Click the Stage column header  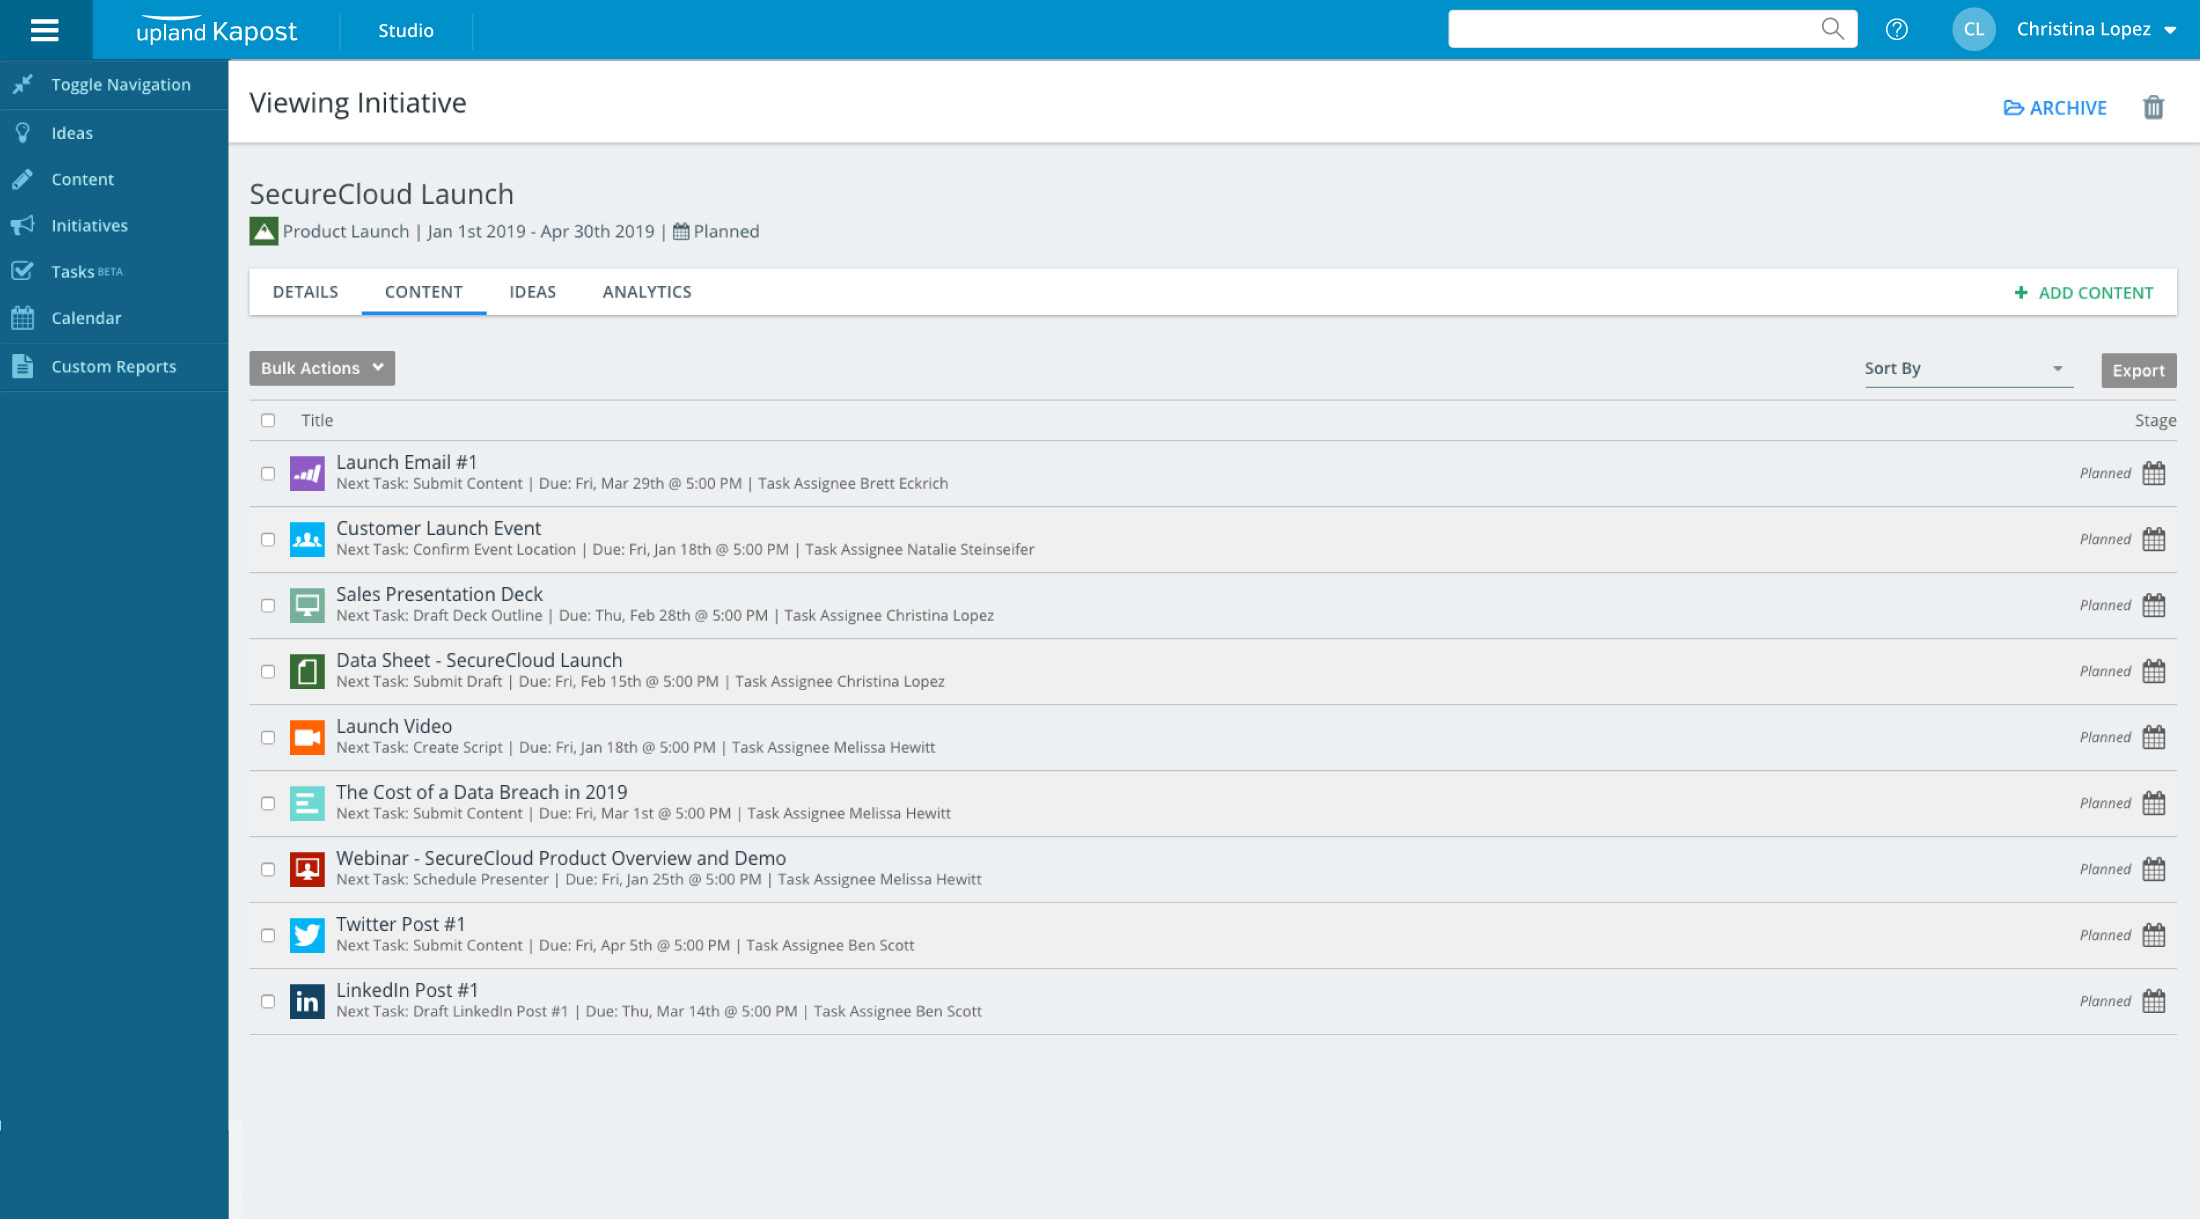point(2155,420)
